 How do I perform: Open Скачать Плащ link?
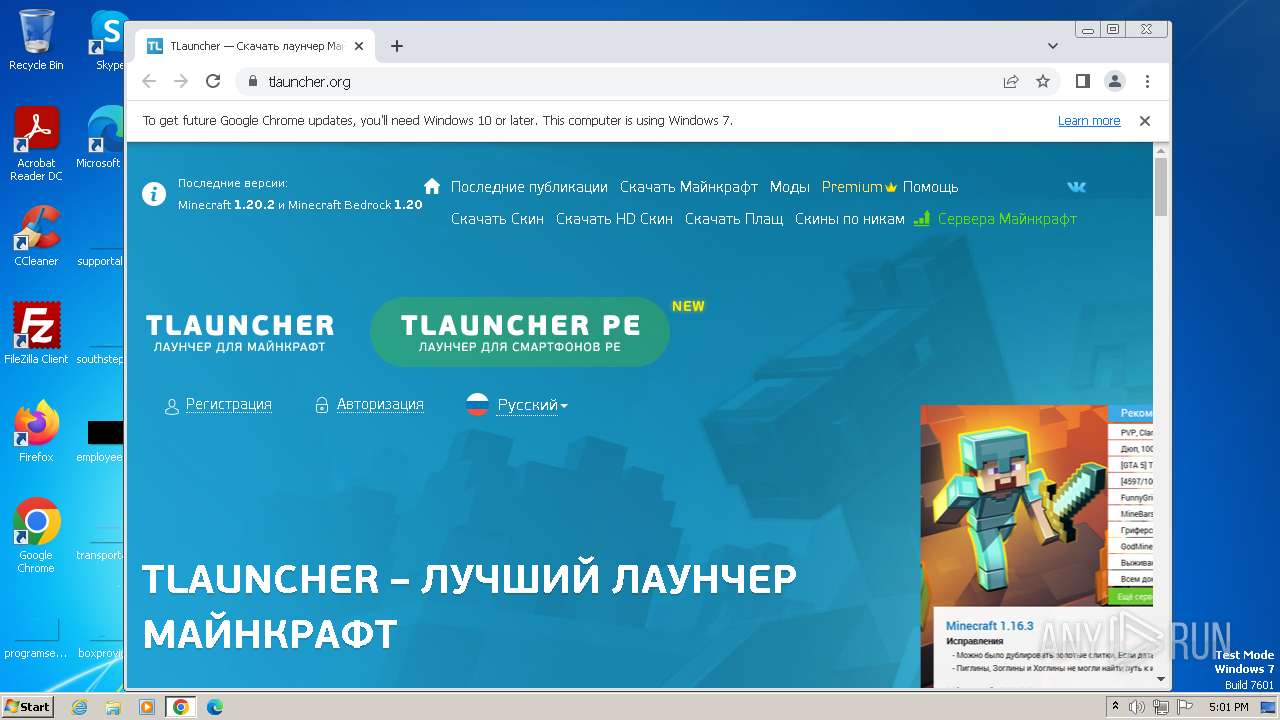(x=734, y=219)
